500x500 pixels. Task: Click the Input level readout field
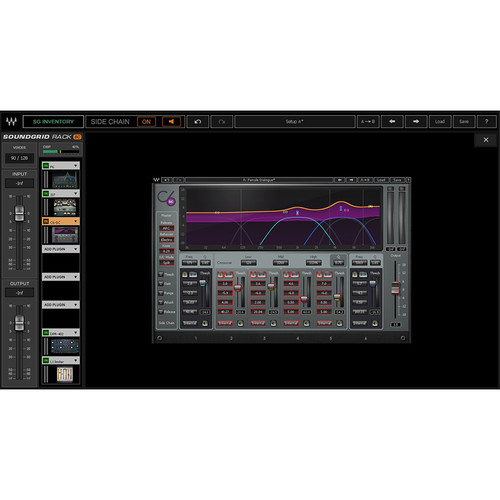[19, 183]
